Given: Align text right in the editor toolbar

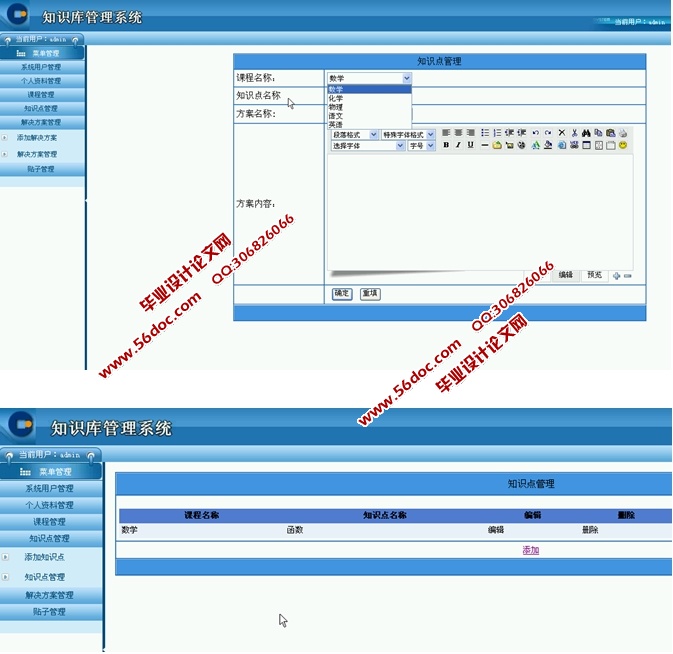Looking at the screenshot, I should (471, 133).
